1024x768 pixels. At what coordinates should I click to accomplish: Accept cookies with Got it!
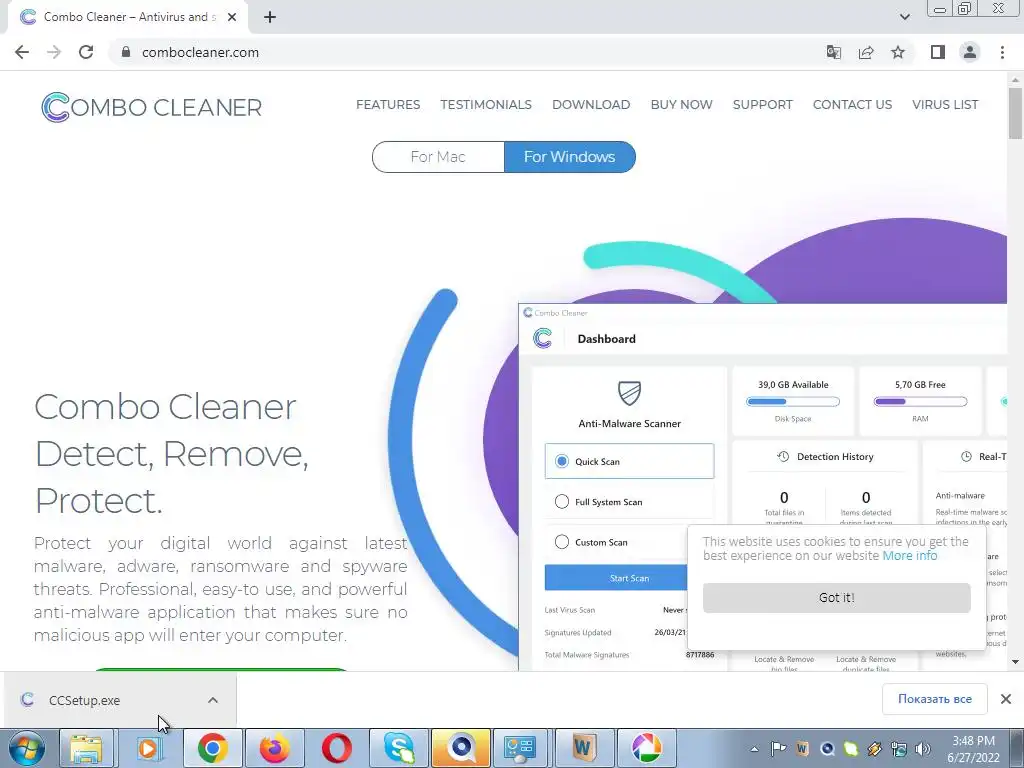click(837, 598)
